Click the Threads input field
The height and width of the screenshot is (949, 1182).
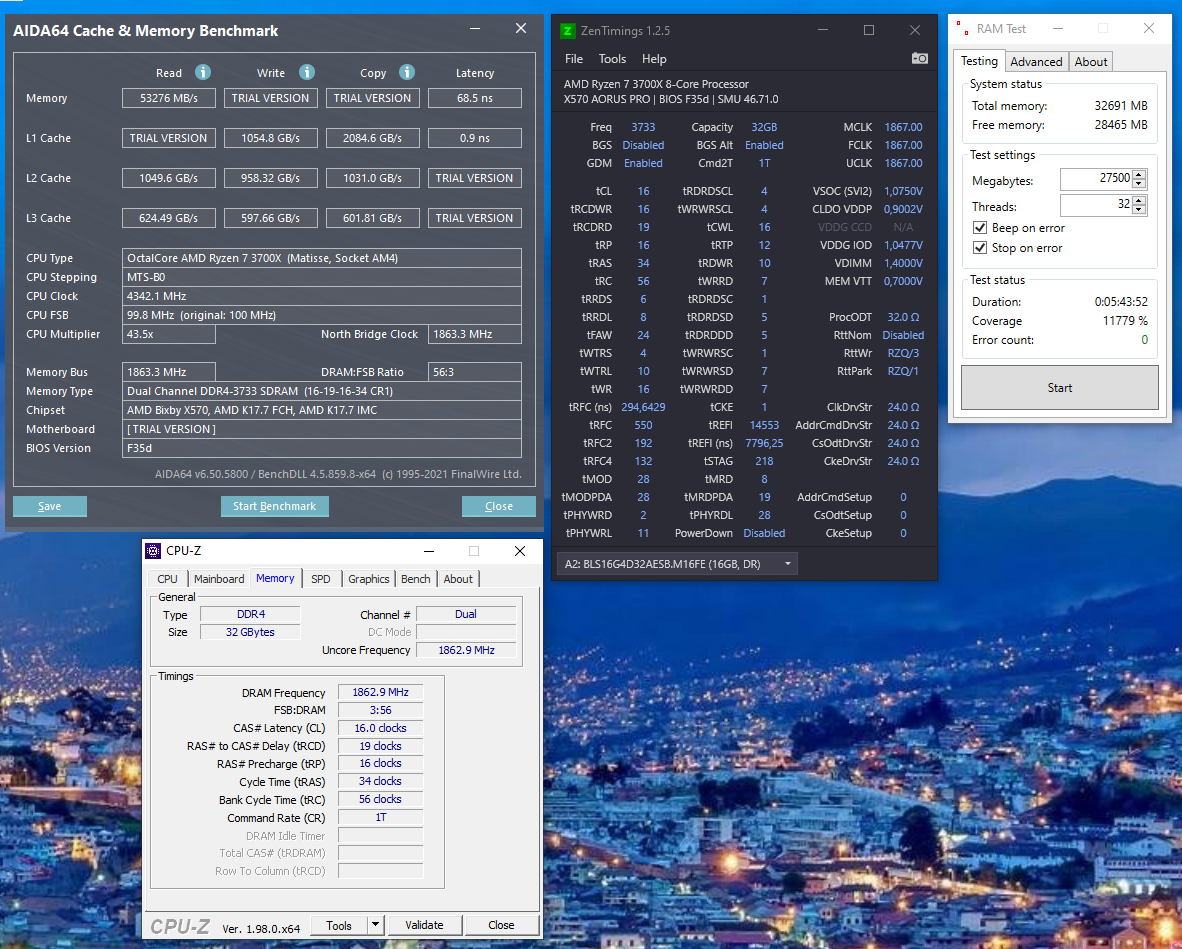pyautogui.click(x=1095, y=204)
